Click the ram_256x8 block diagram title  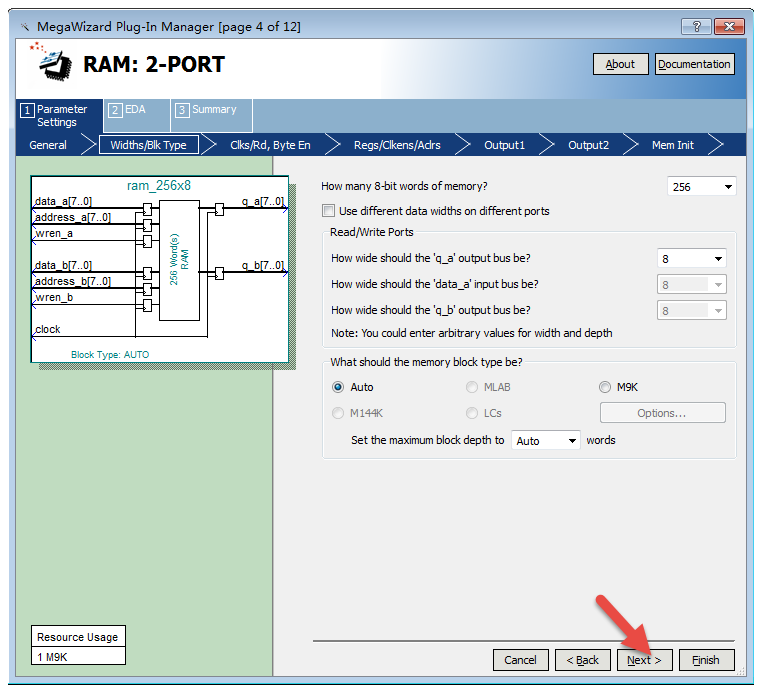[159, 186]
